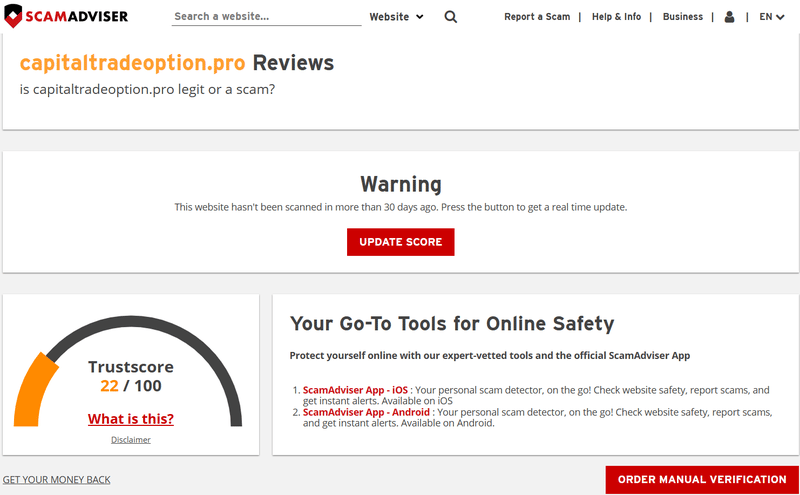Open the Report a Scam menu item
800x495 pixels.
(537, 17)
